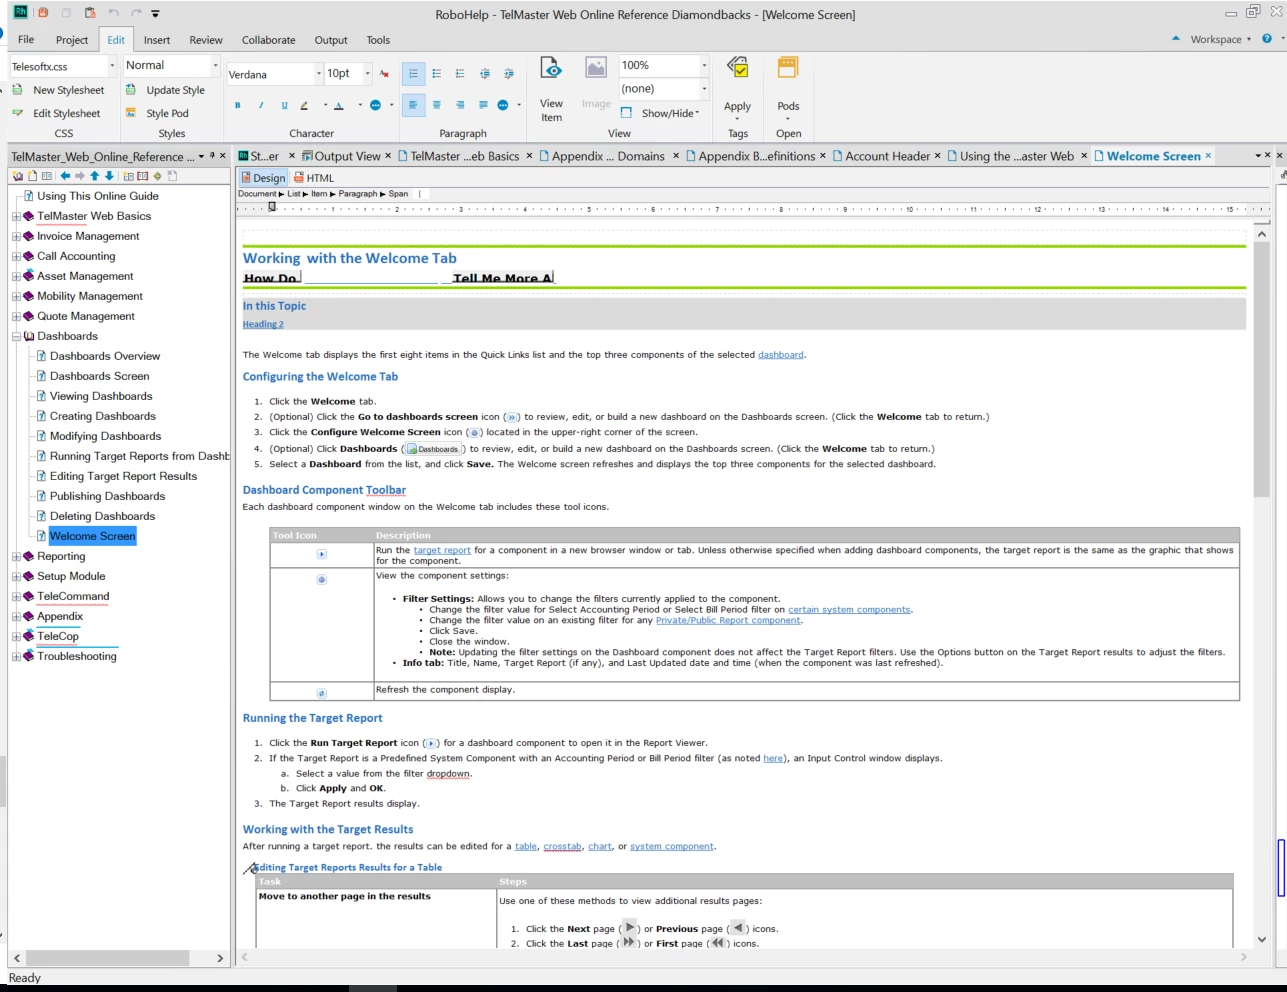This screenshot has height=992, width=1287.
Task: Right align the paragraph
Action: [460, 105]
